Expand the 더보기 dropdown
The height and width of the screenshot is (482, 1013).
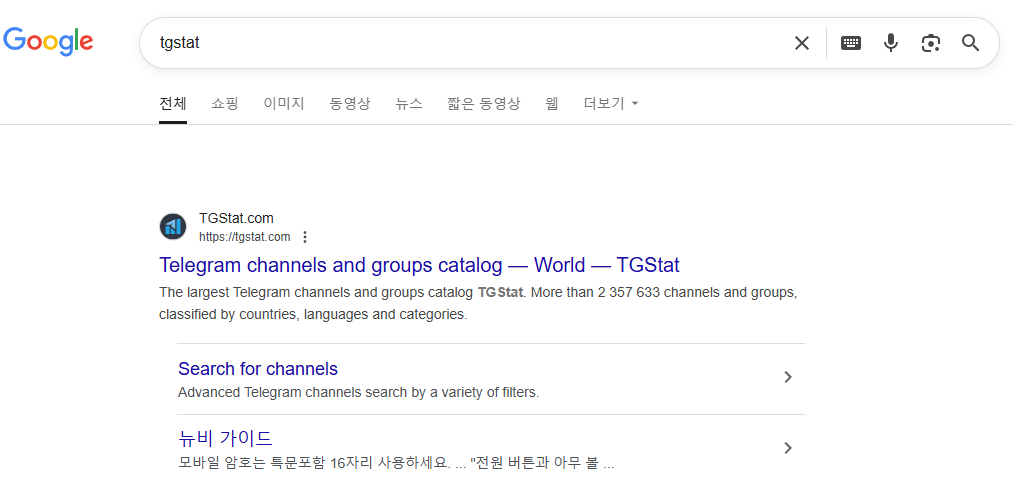pos(611,103)
